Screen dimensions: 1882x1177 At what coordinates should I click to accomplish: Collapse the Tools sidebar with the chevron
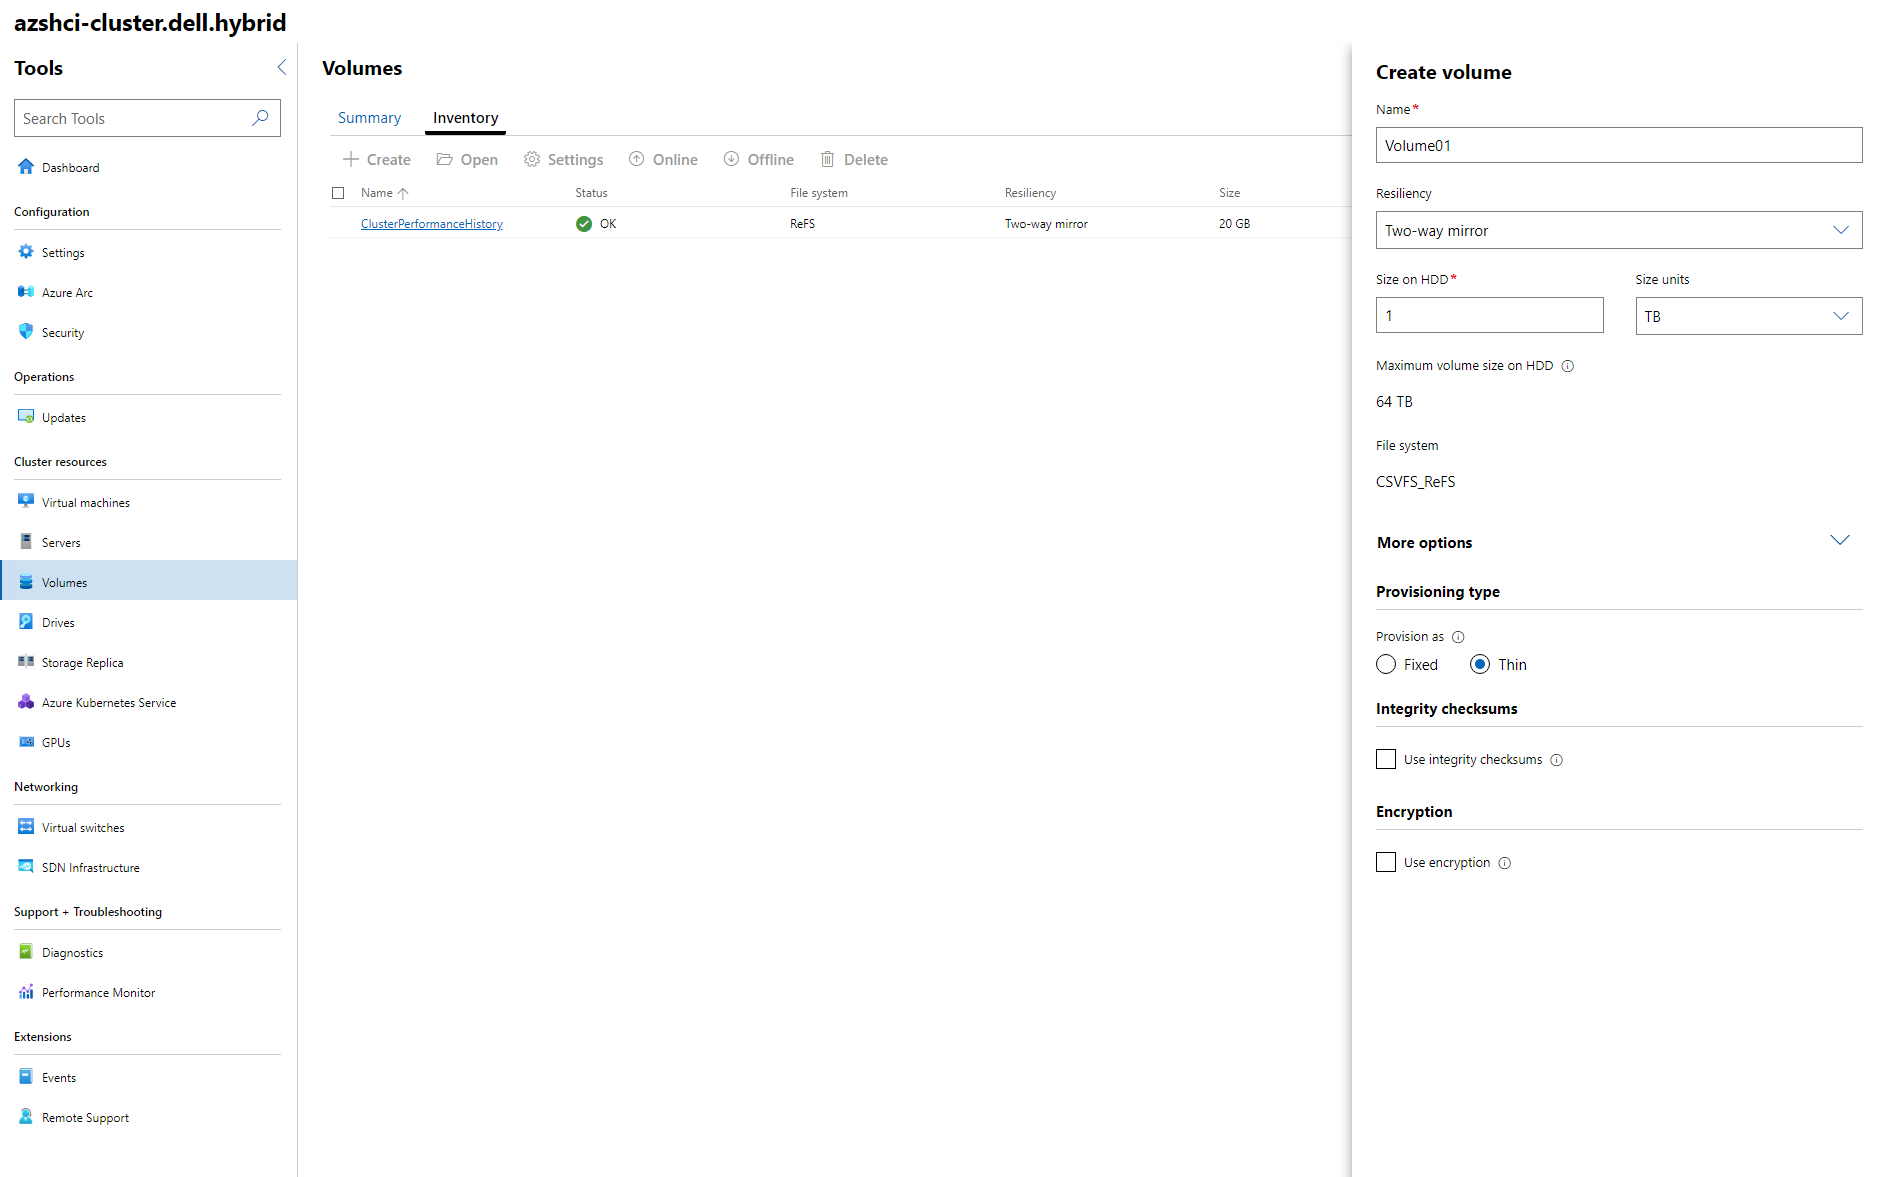tap(281, 67)
